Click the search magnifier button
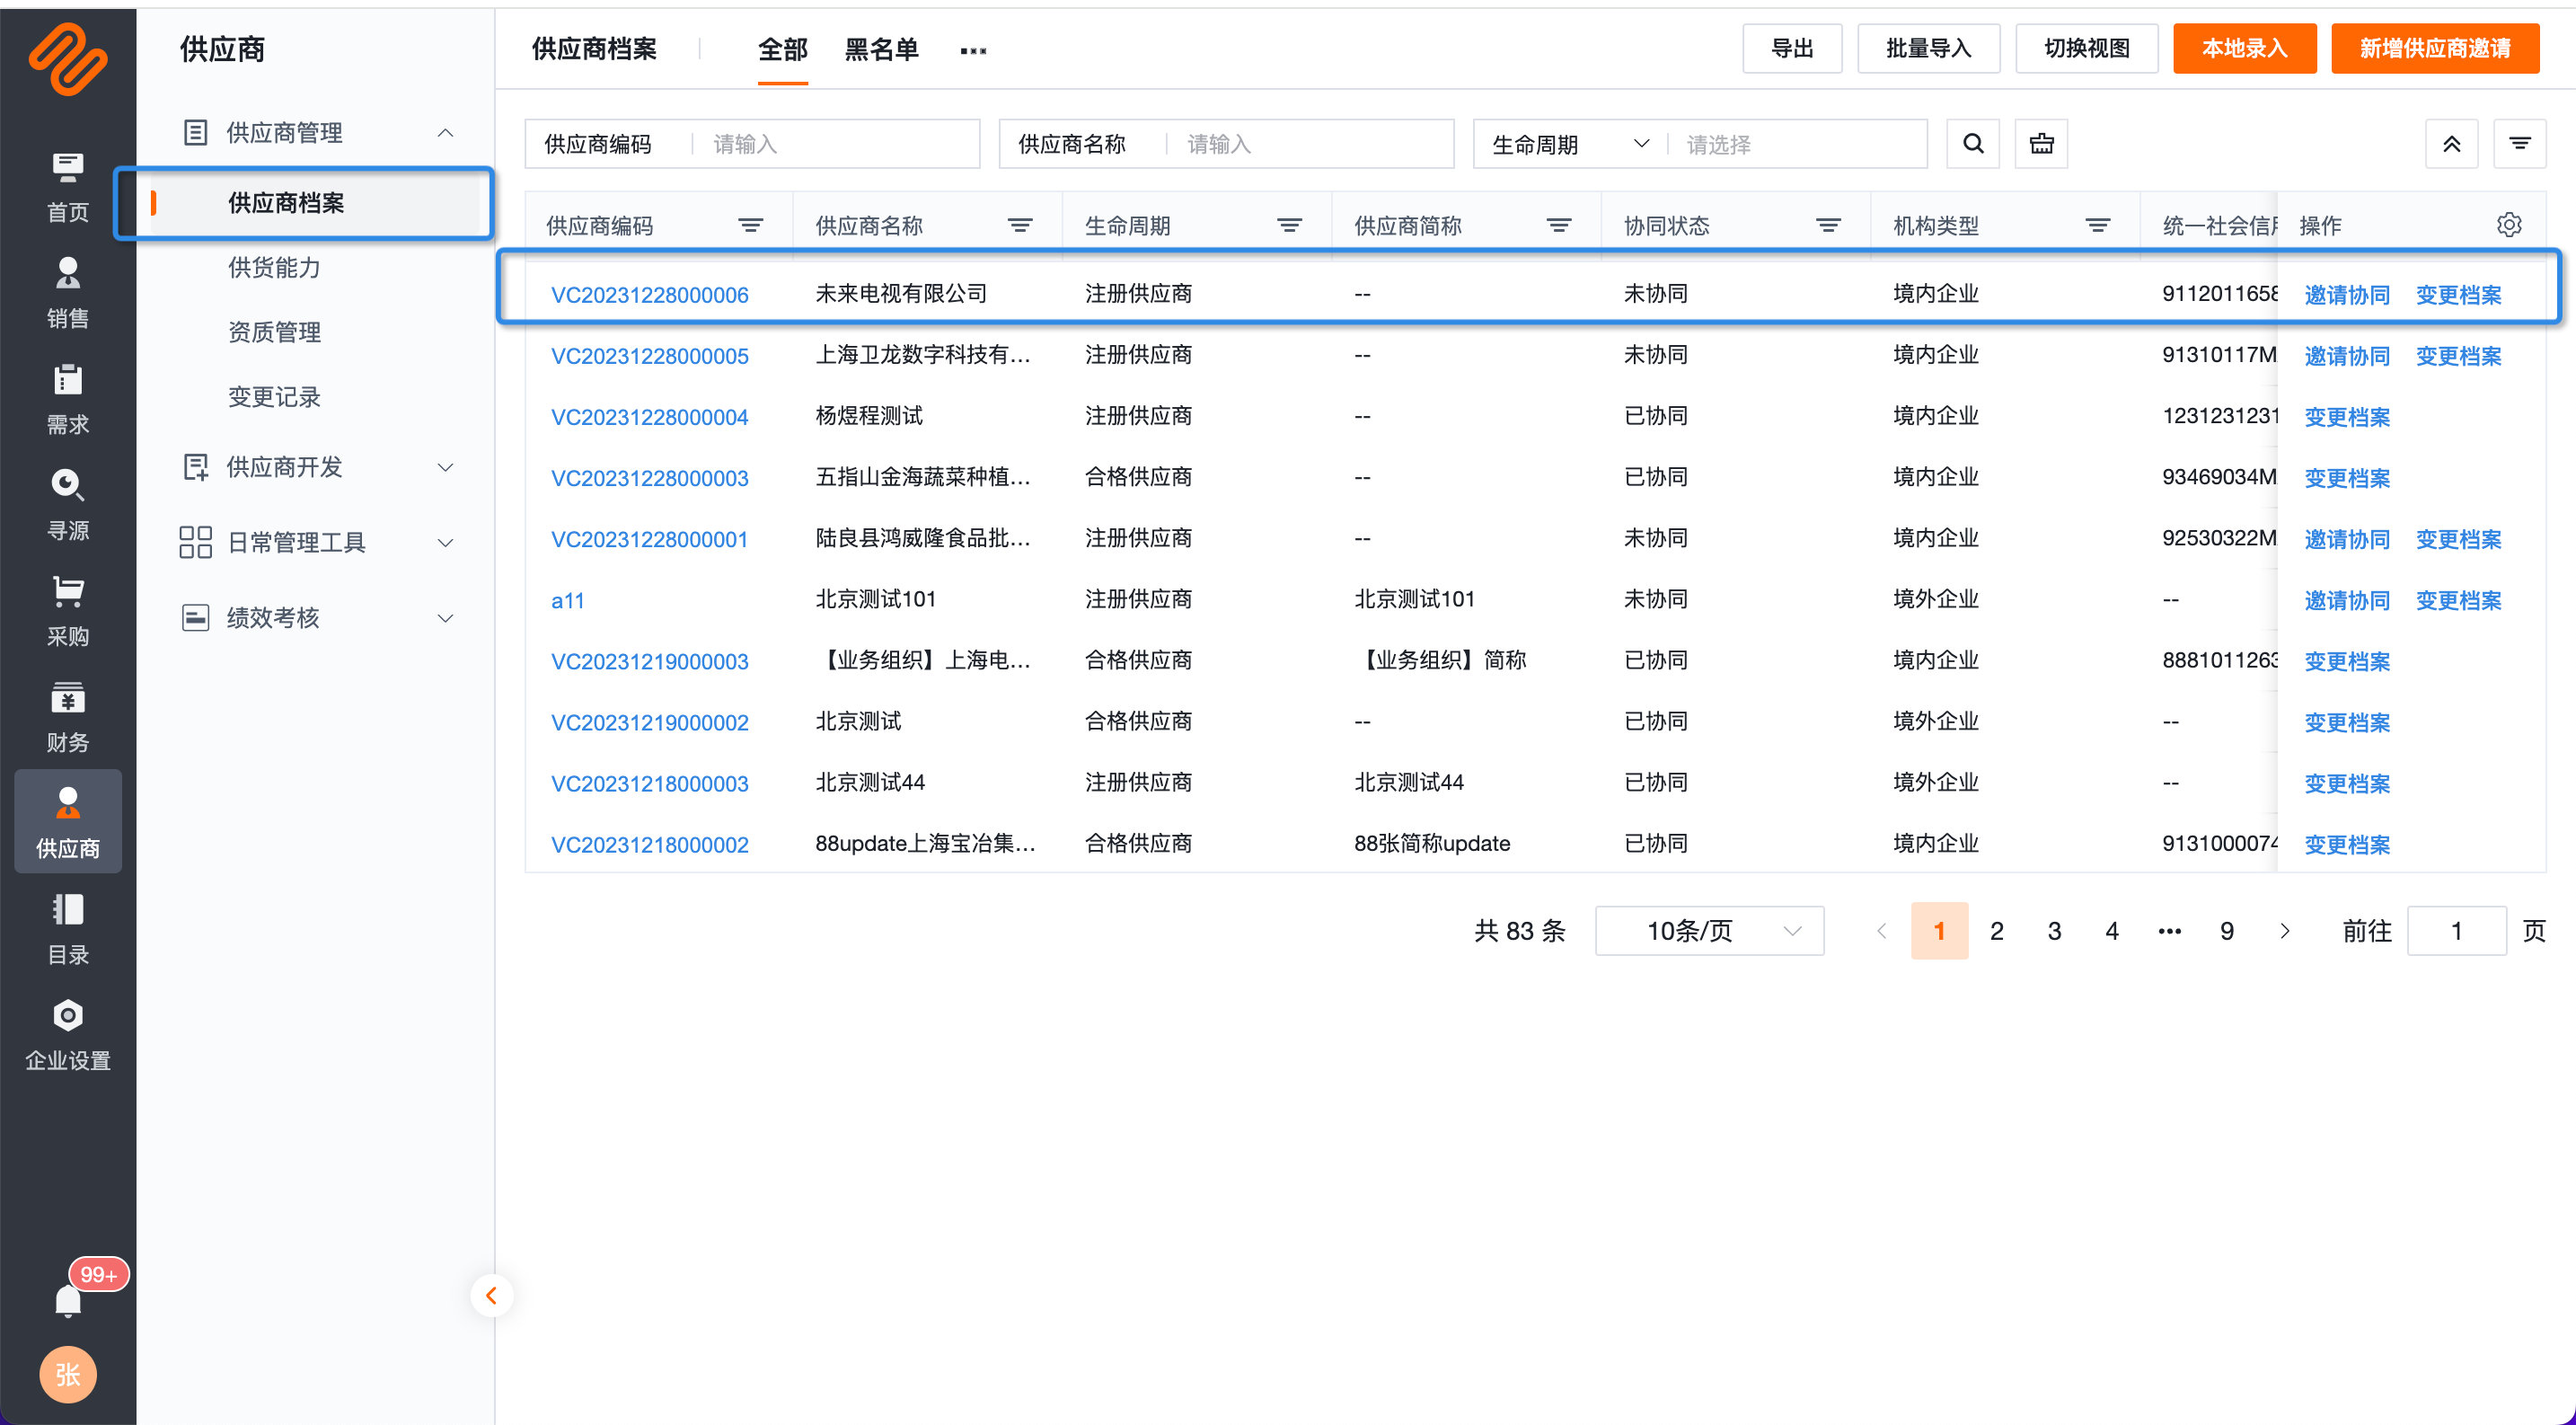Image resolution: width=2576 pixels, height=1425 pixels. pyautogui.click(x=1973, y=144)
